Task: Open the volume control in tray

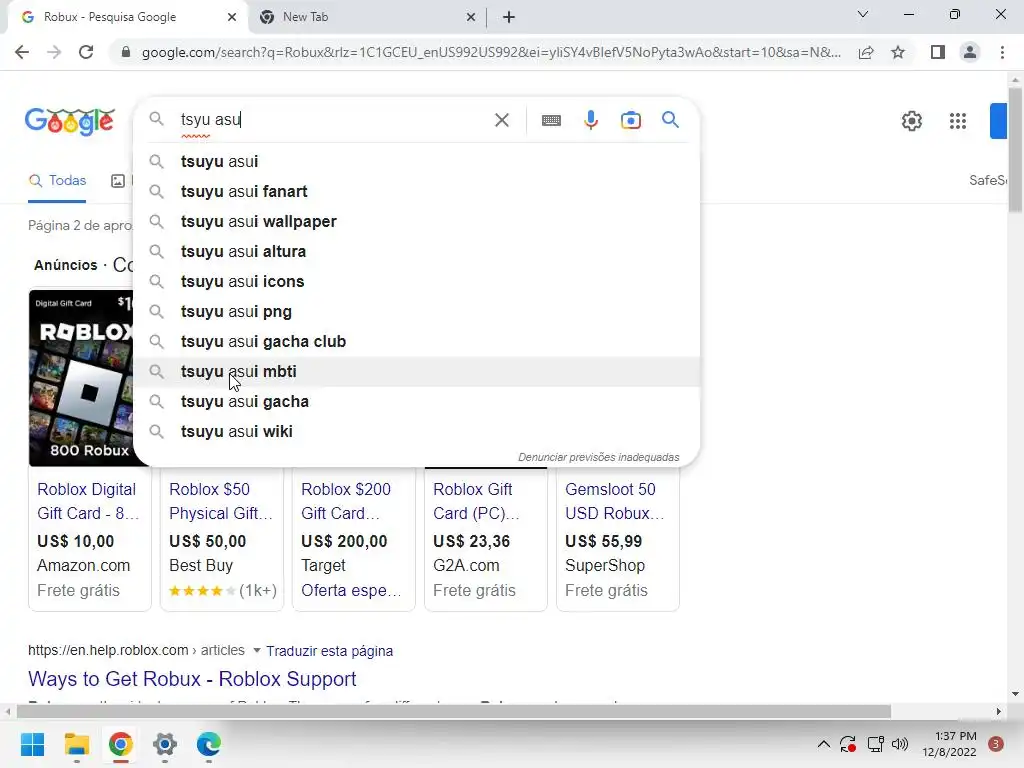Action: coord(900,744)
